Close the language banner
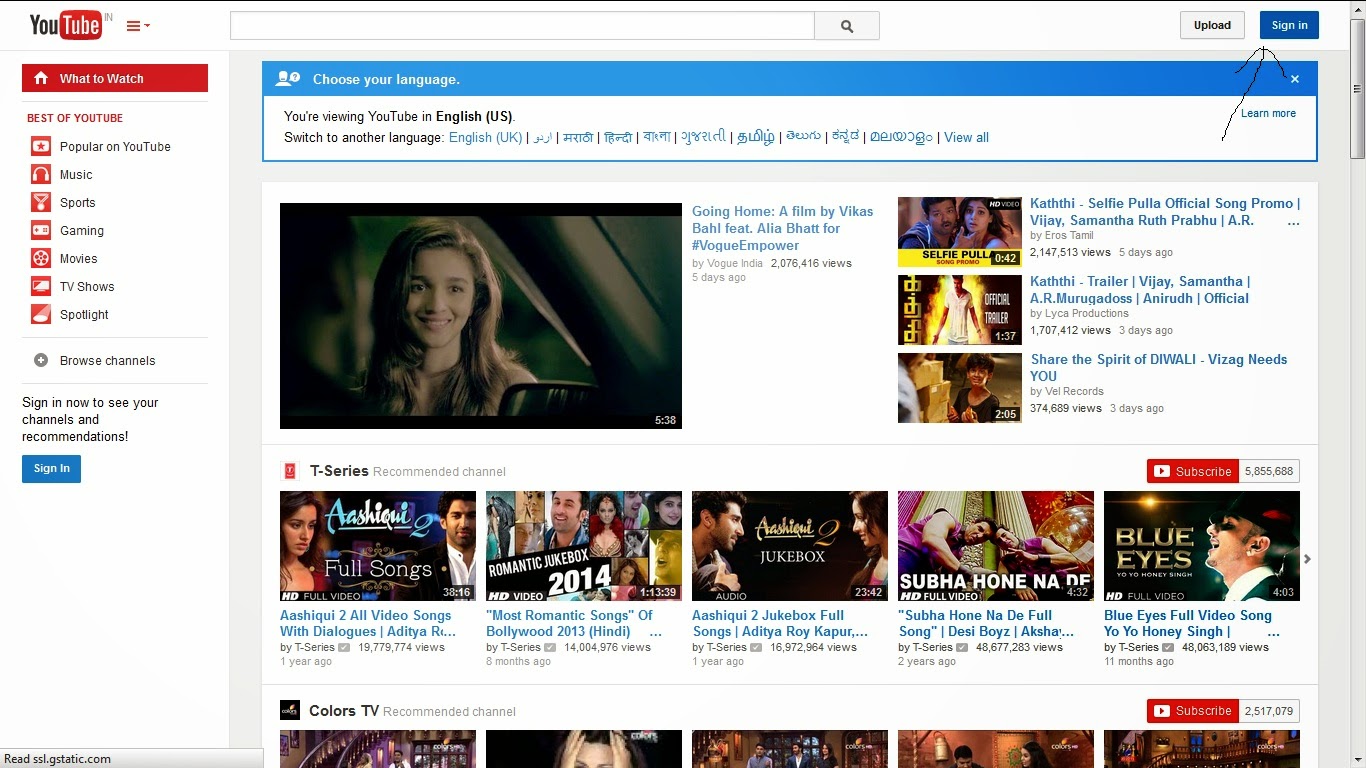 click(1295, 79)
